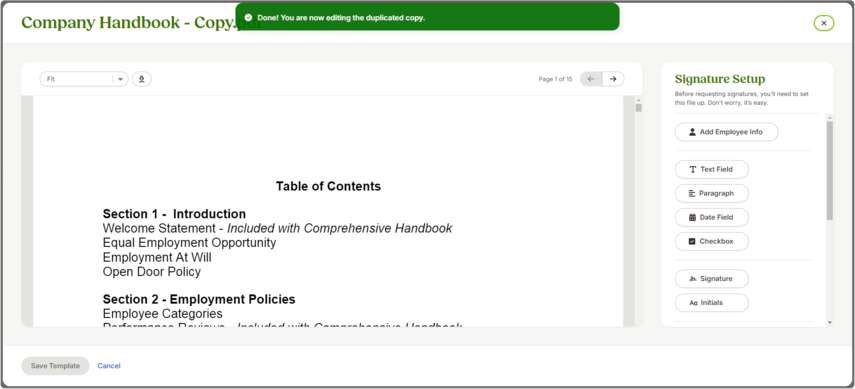Viewport: 855px width, 389px height.
Task: Insert an Initials field
Action: 712,302
